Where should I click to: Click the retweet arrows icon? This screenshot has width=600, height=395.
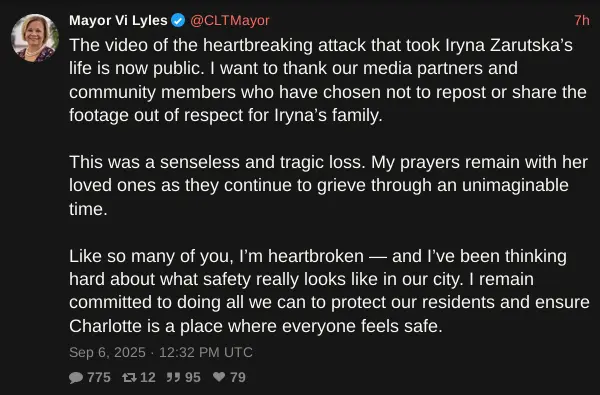pos(129,378)
